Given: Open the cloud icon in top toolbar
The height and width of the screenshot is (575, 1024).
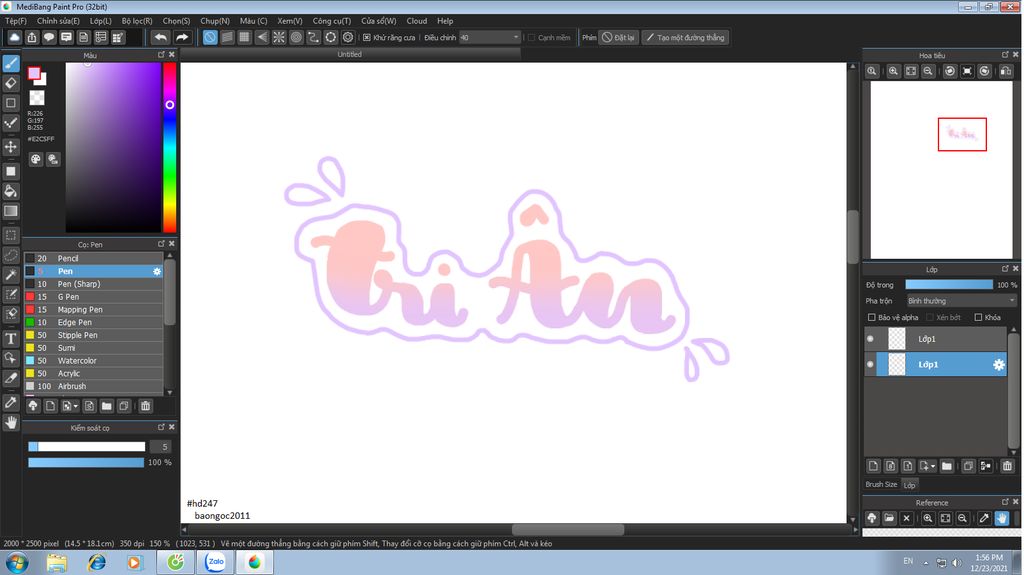Looking at the screenshot, I should 14,37.
